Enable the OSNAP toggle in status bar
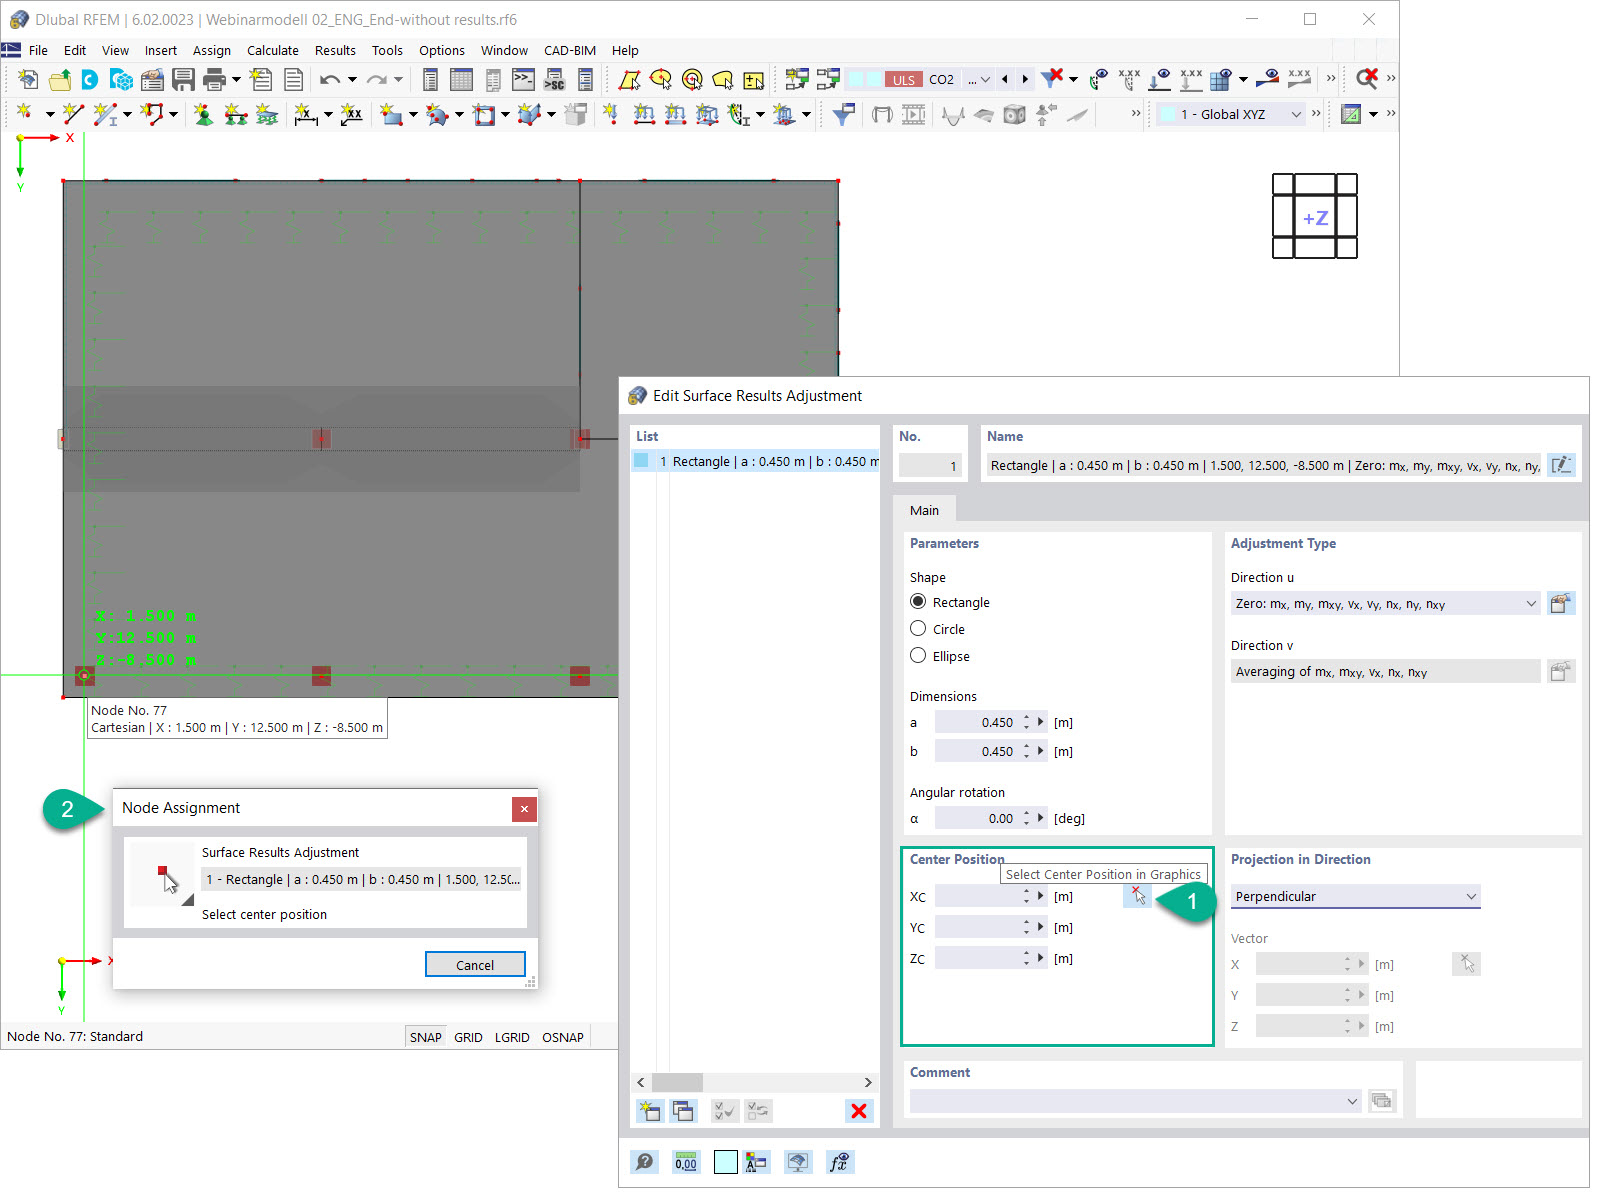Screen dimensions: 1600x1200 [x=562, y=1037]
